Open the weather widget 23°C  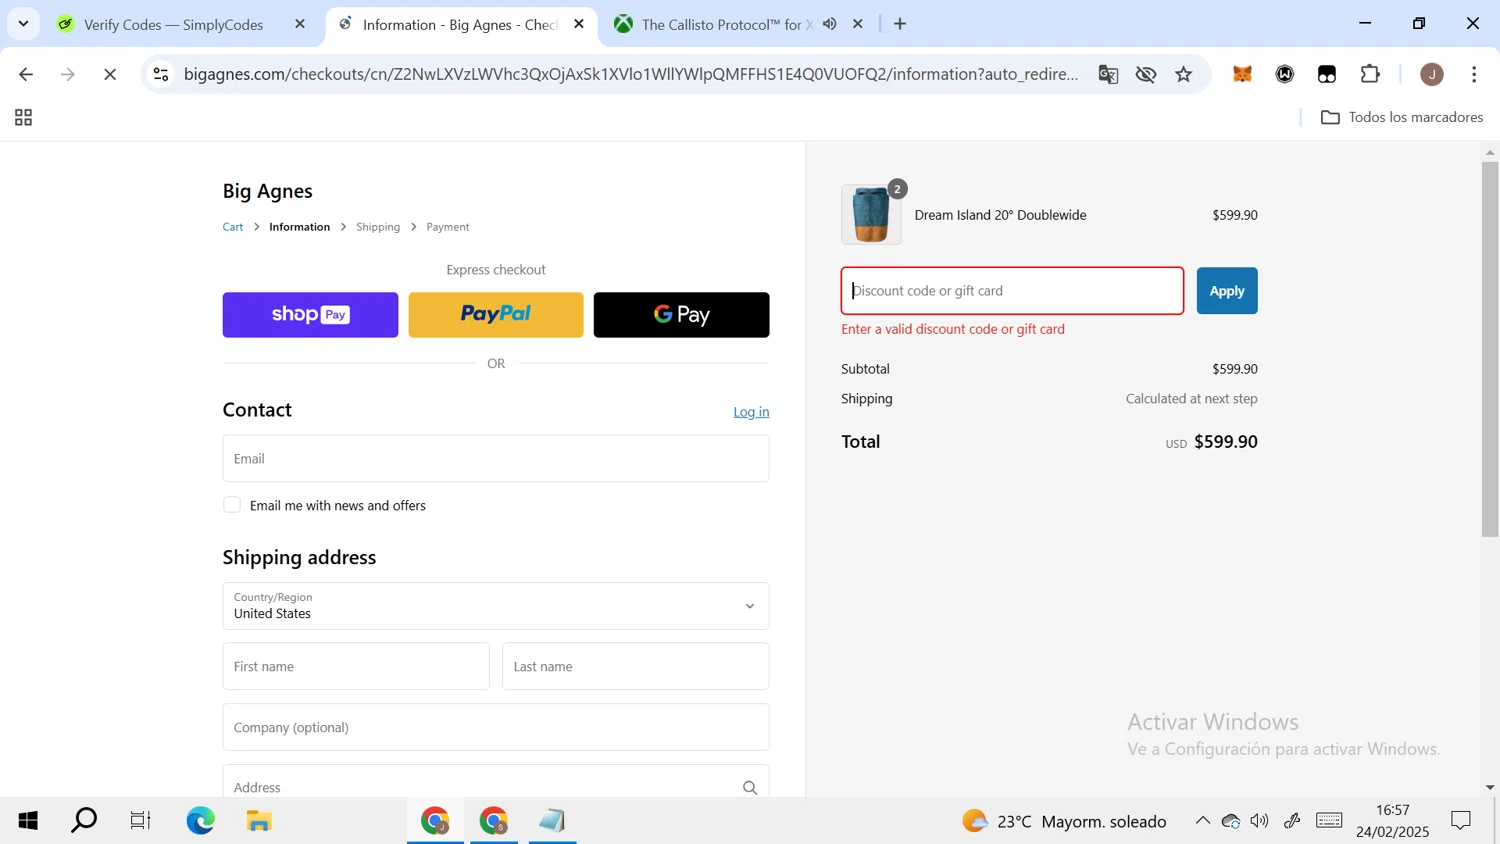pos(1064,821)
